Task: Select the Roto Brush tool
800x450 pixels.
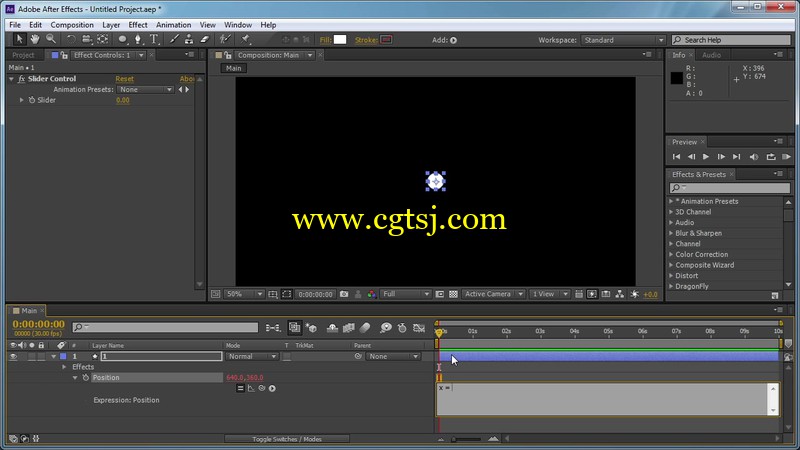Action: pyautogui.click(x=225, y=39)
